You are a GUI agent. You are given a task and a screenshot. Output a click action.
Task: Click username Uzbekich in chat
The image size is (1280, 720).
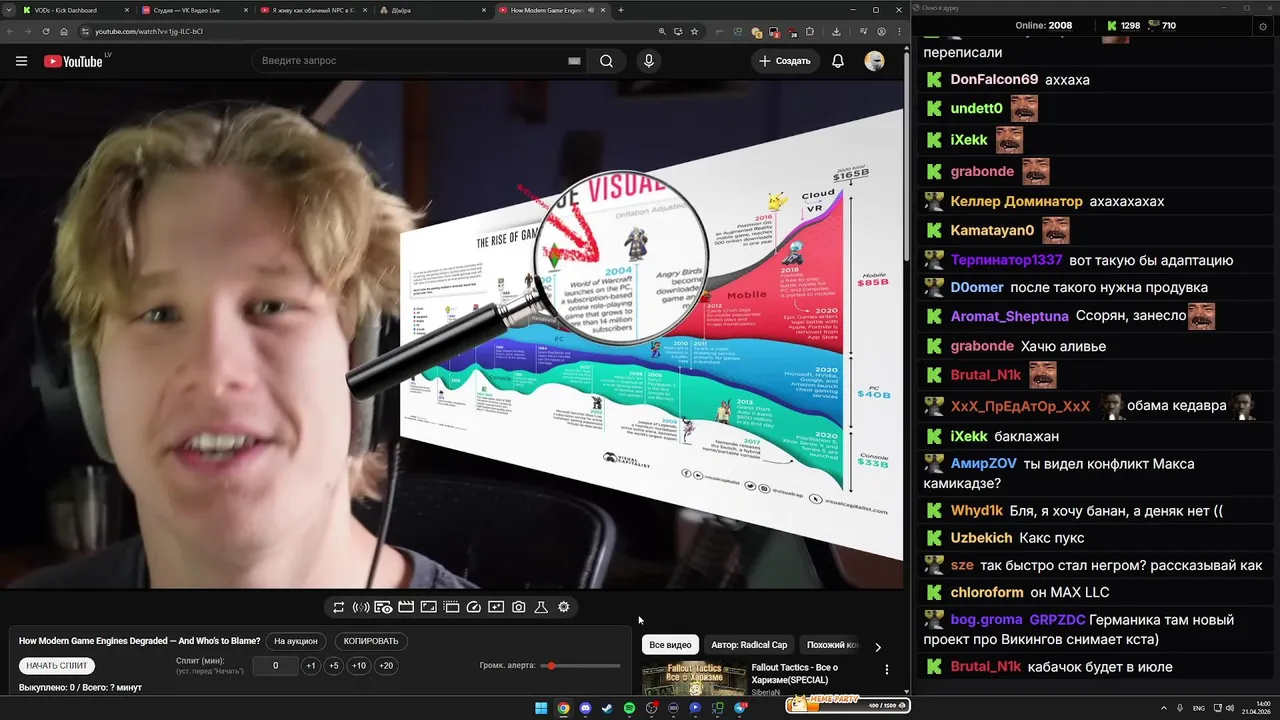pos(981,538)
